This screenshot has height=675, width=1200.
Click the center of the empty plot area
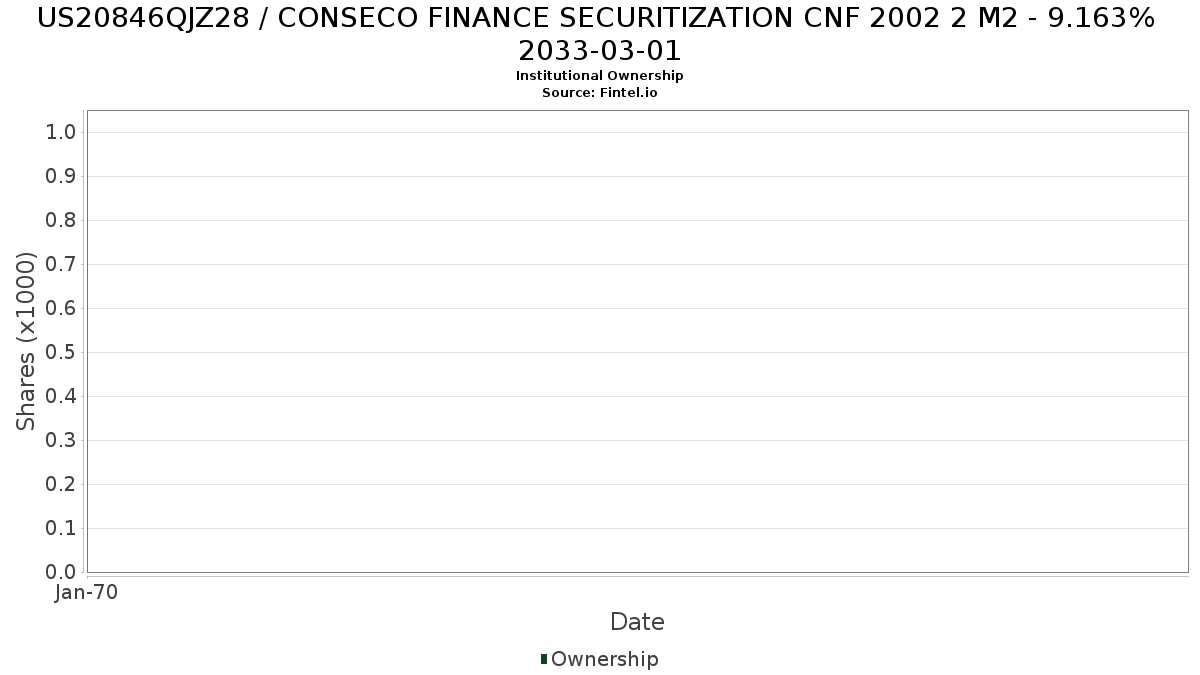pyautogui.click(x=637, y=341)
